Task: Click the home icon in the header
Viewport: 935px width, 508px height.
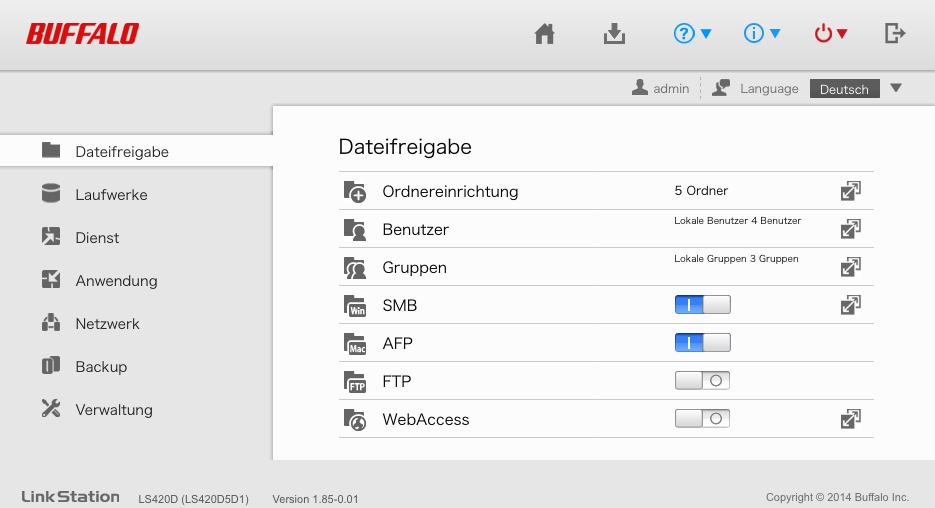Action: (x=544, y=34)
